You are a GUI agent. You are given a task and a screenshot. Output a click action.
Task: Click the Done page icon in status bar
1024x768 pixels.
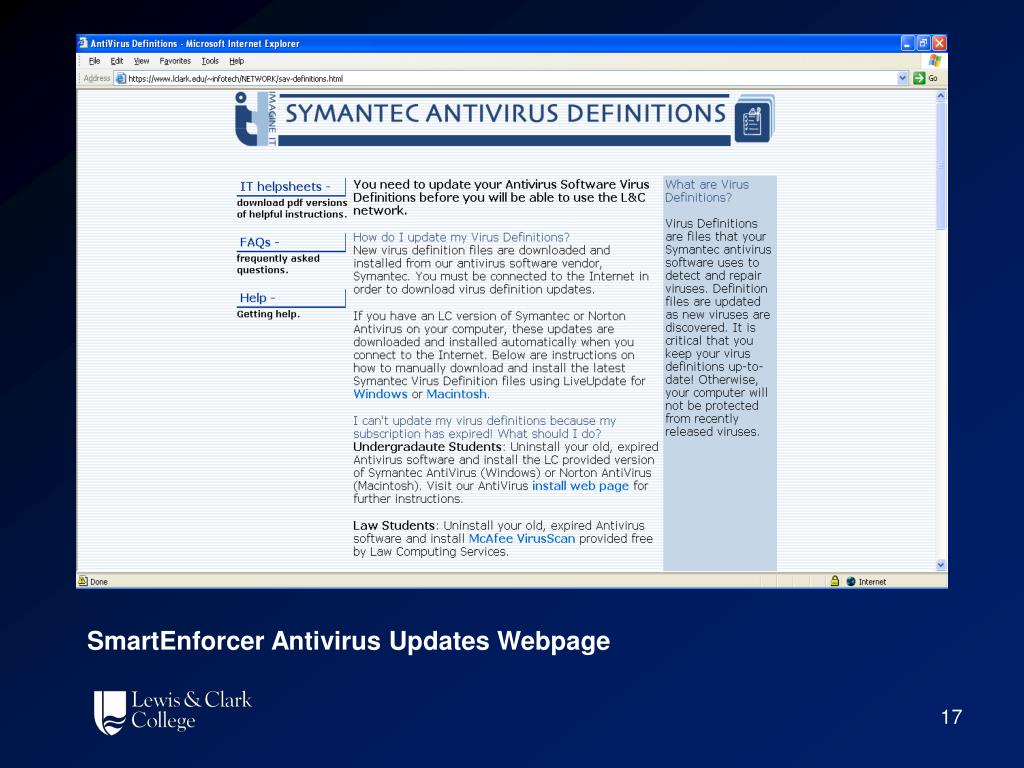[x=83, y=581]
